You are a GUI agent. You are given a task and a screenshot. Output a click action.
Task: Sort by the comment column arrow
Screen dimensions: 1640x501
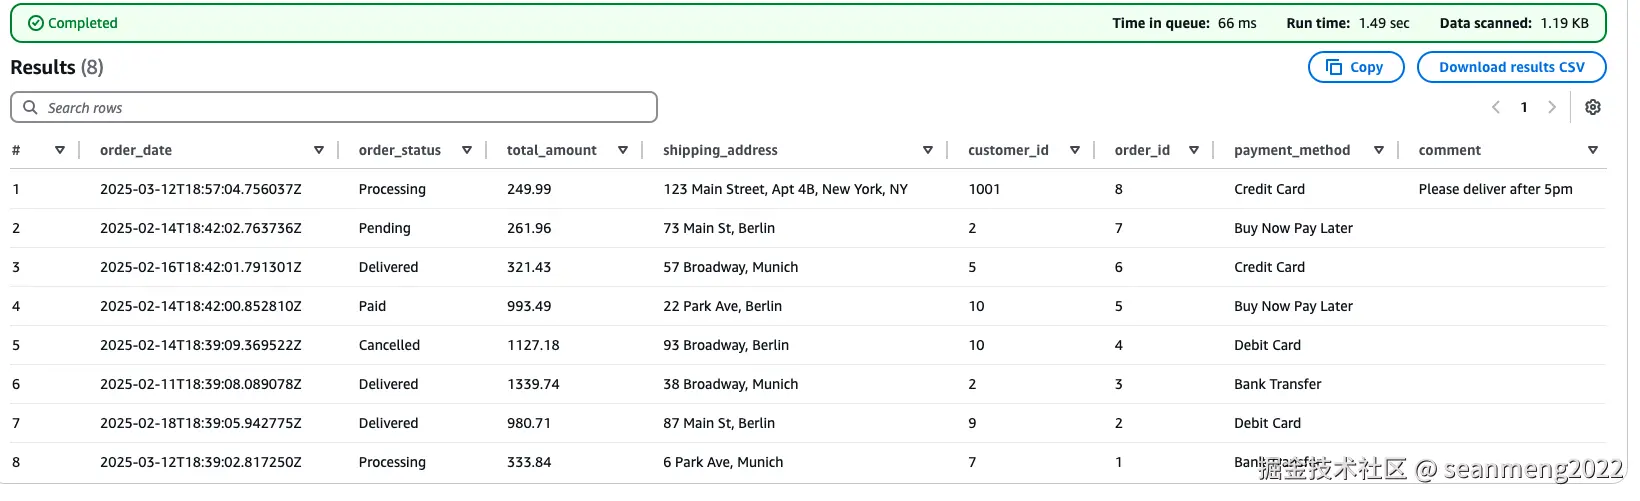[x=1593, y=150]
